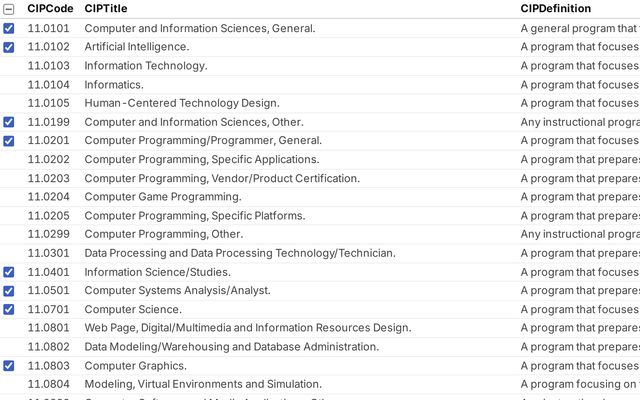
Task: Uncheck Artificial Intelligence row checkbox
Action: pos(9,47)
